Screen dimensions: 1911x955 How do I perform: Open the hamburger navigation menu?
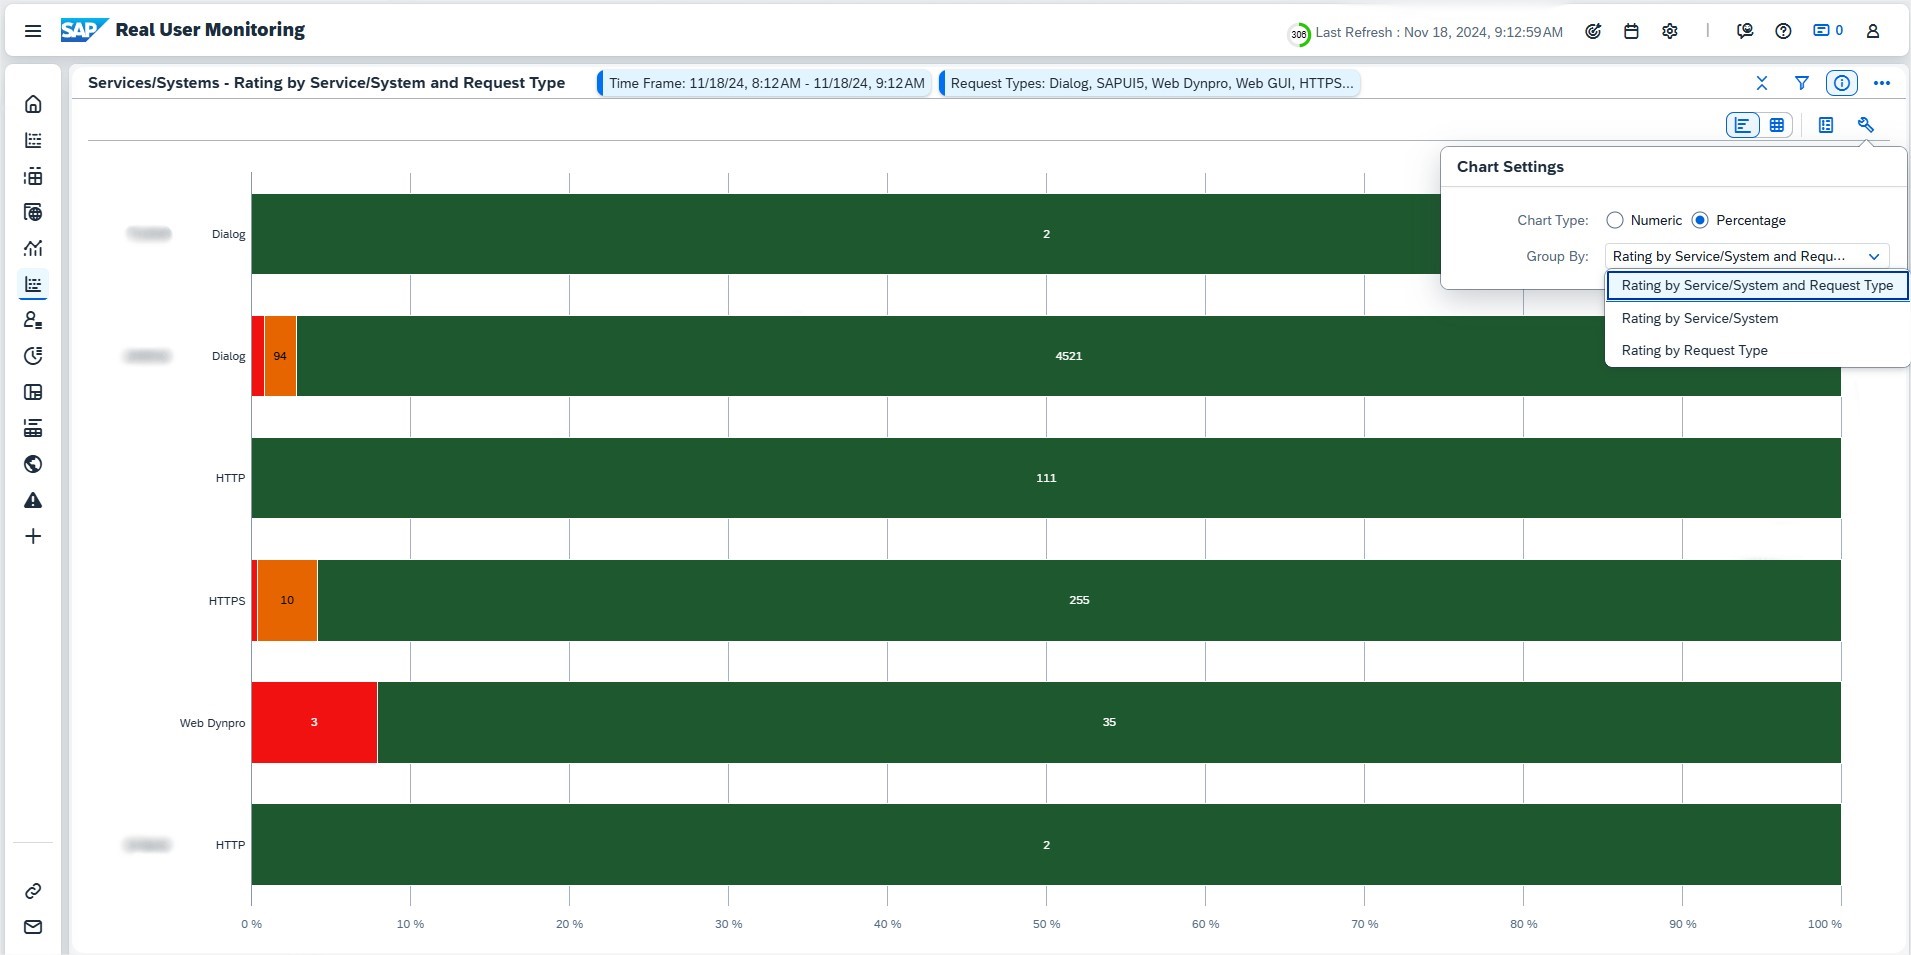(x=33, y=31)
